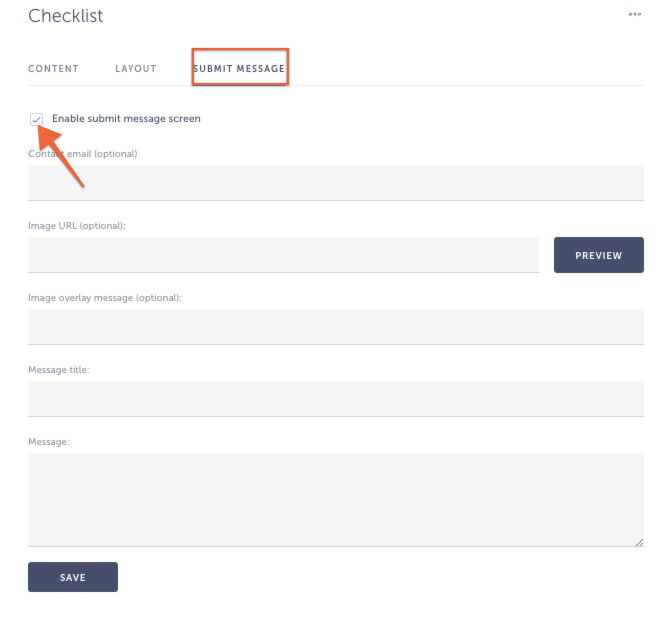Toggle the Enable submit message screen checkbox
This screenshot has height=617, width=670.
point(36,119)
